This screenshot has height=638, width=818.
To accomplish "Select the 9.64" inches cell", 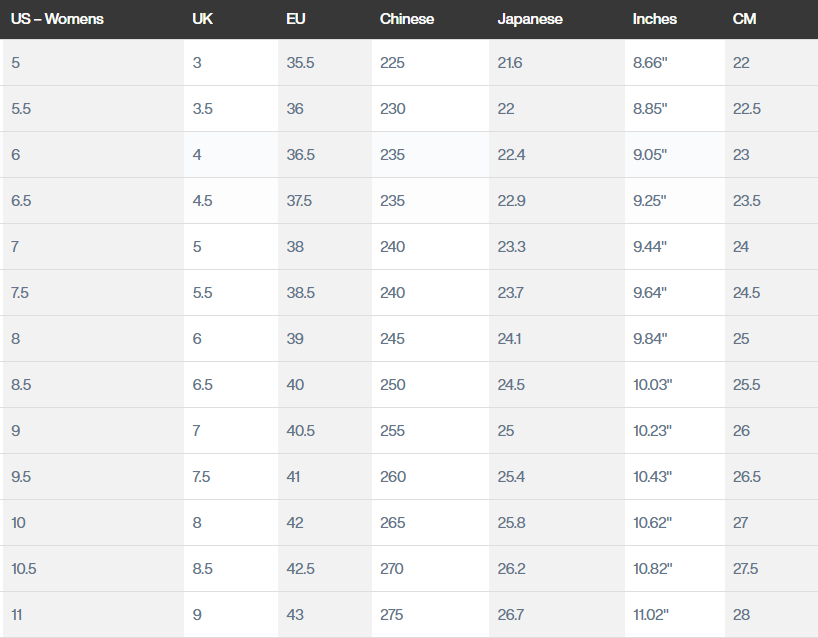I will point(650,293).
